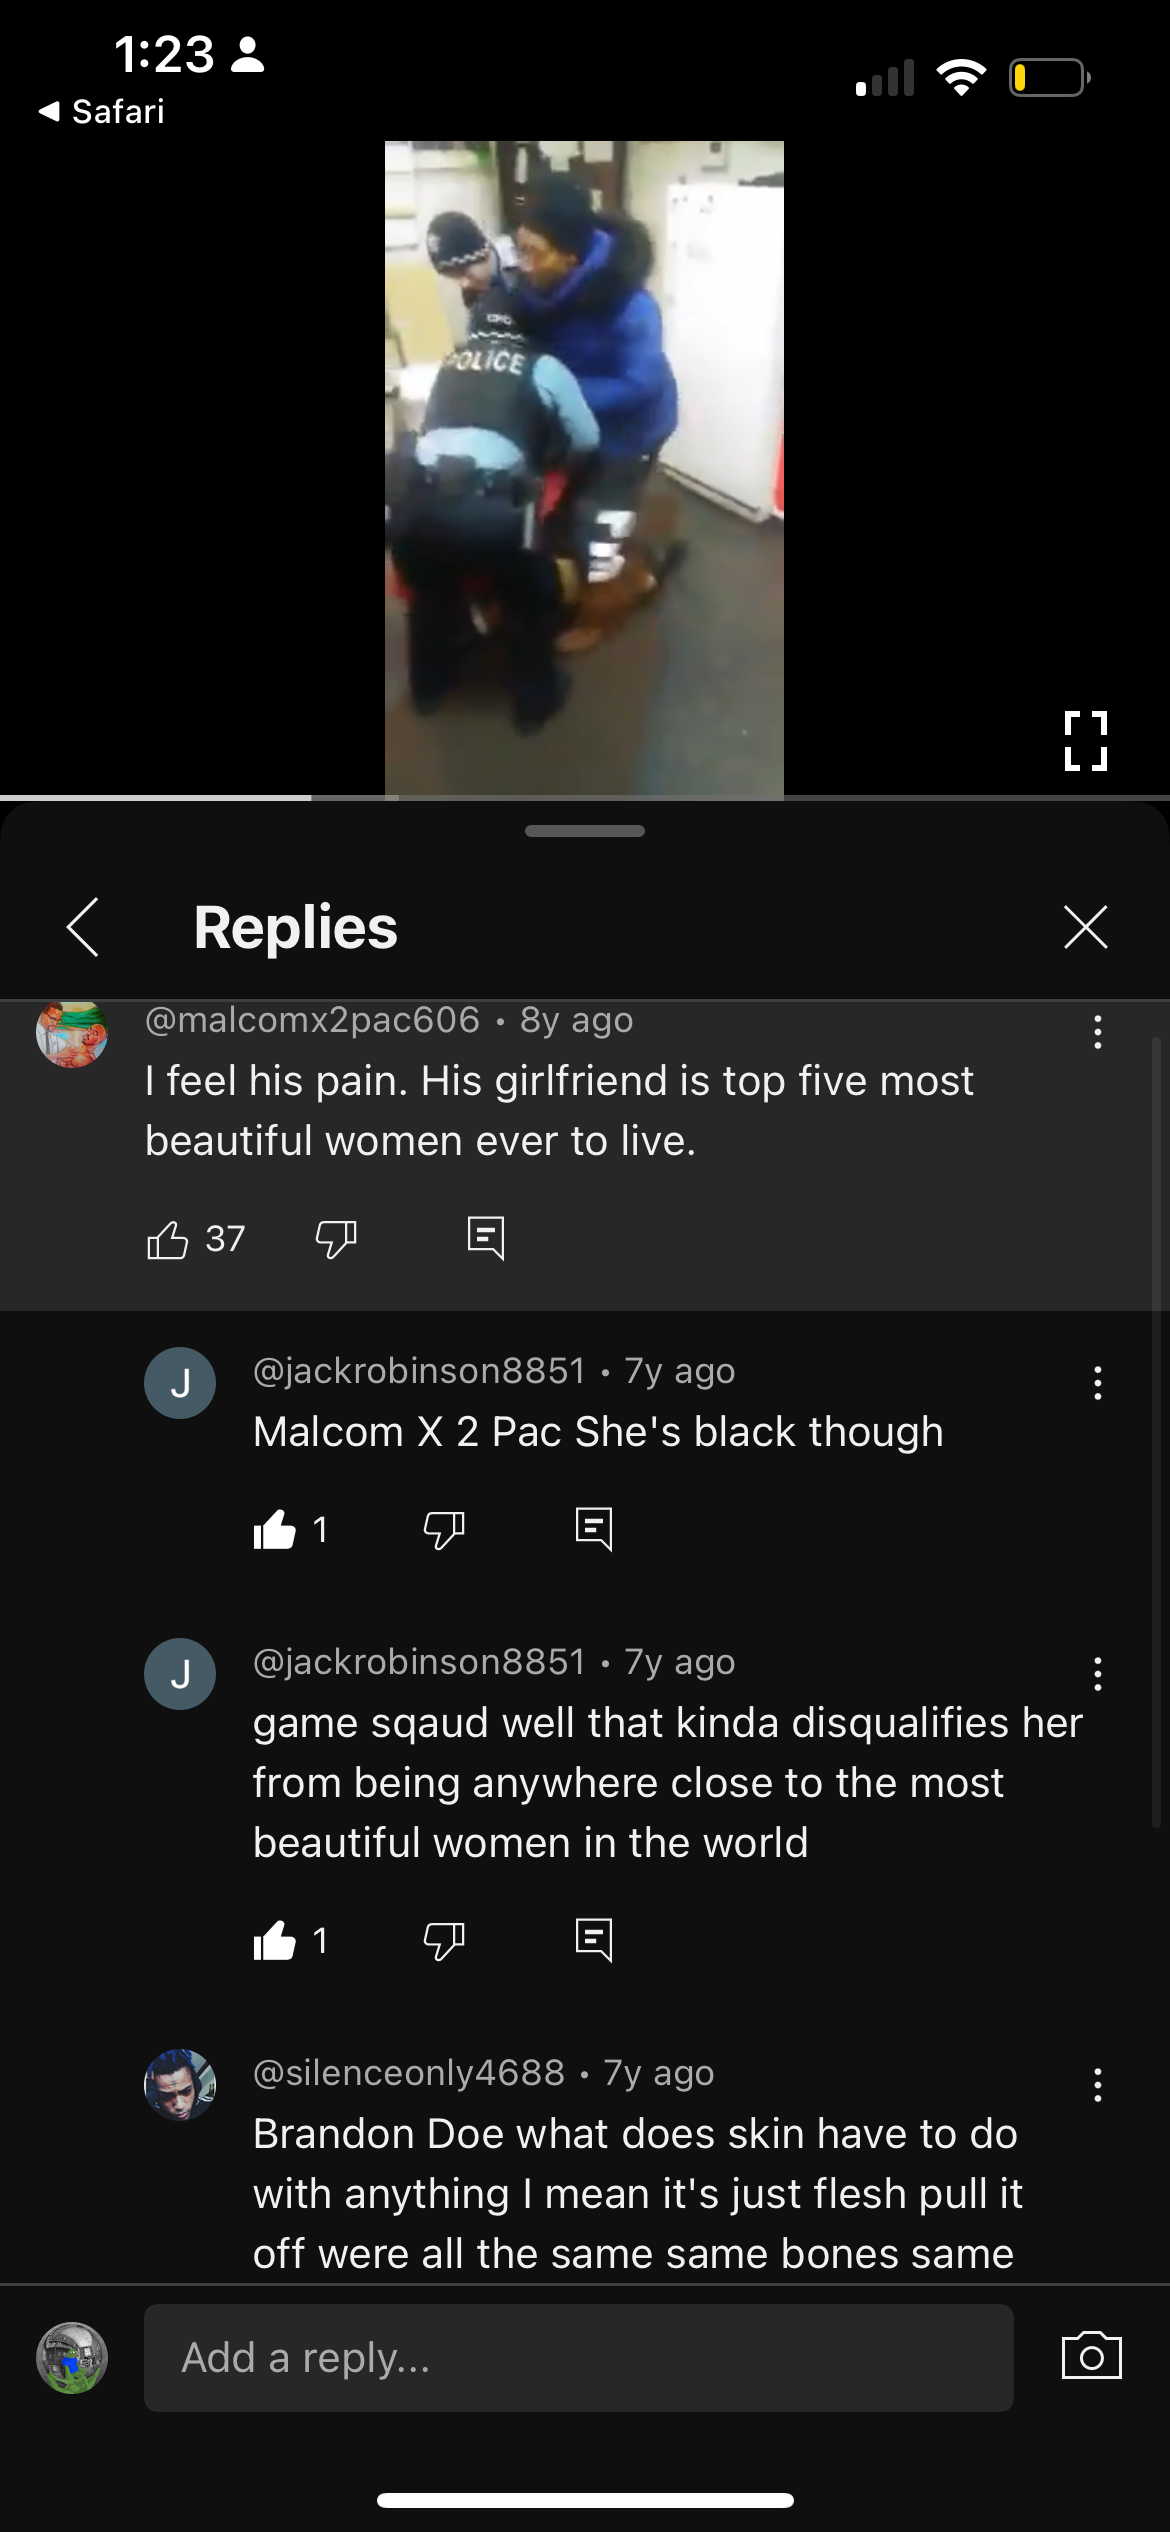1170x2532 pixels.
Task: Unlike the "She's black though" reply
Action: (275, 1530)
